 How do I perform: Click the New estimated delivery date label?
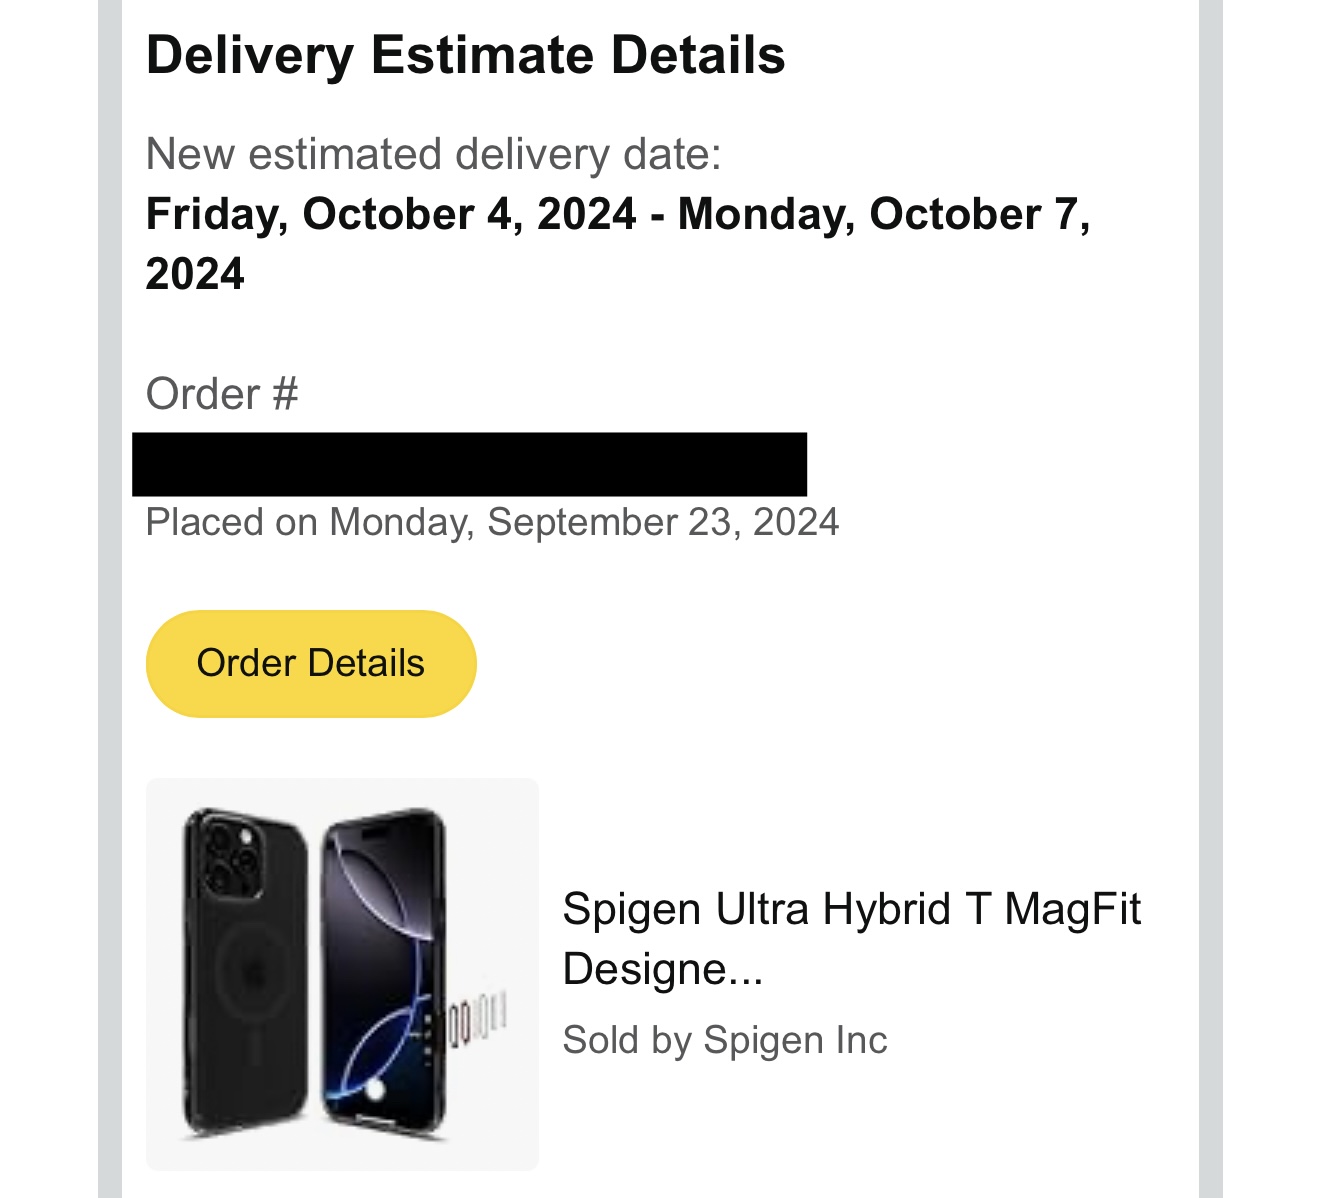point(433,155)
